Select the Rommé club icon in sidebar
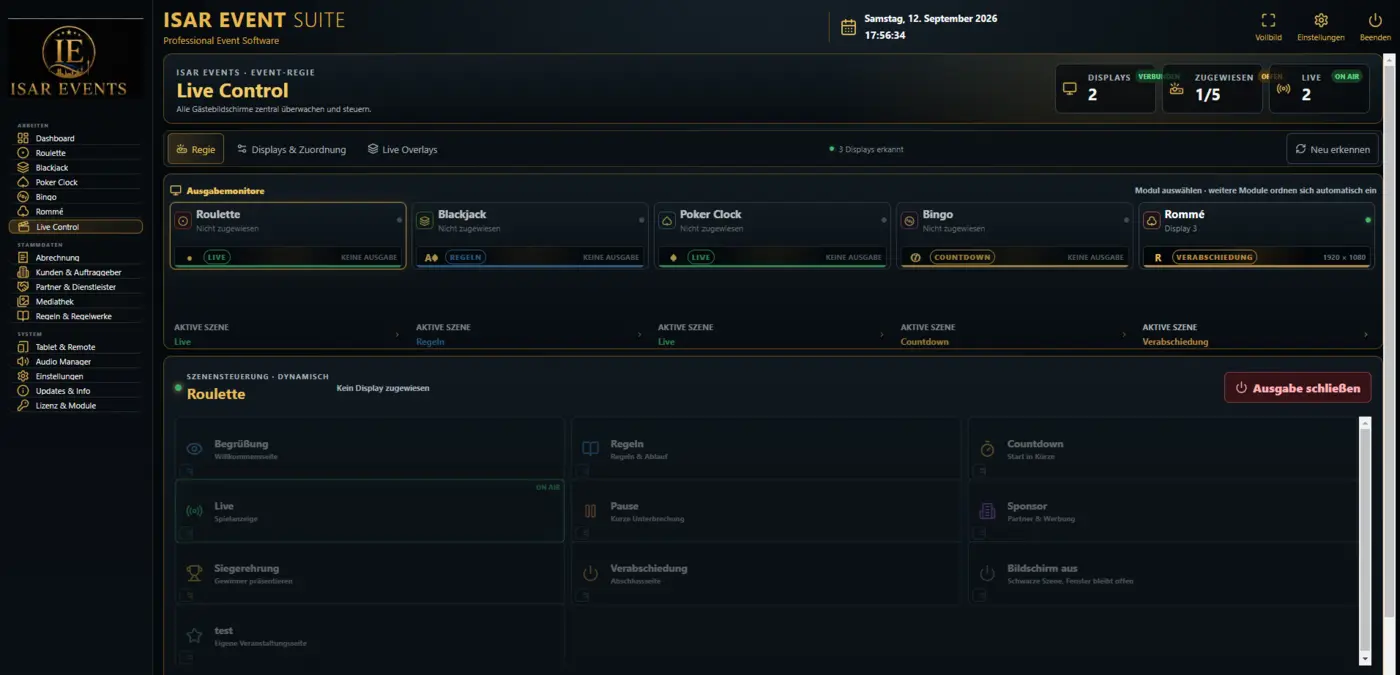Viewport: 1400px width, 675px height. pos(23,212)
